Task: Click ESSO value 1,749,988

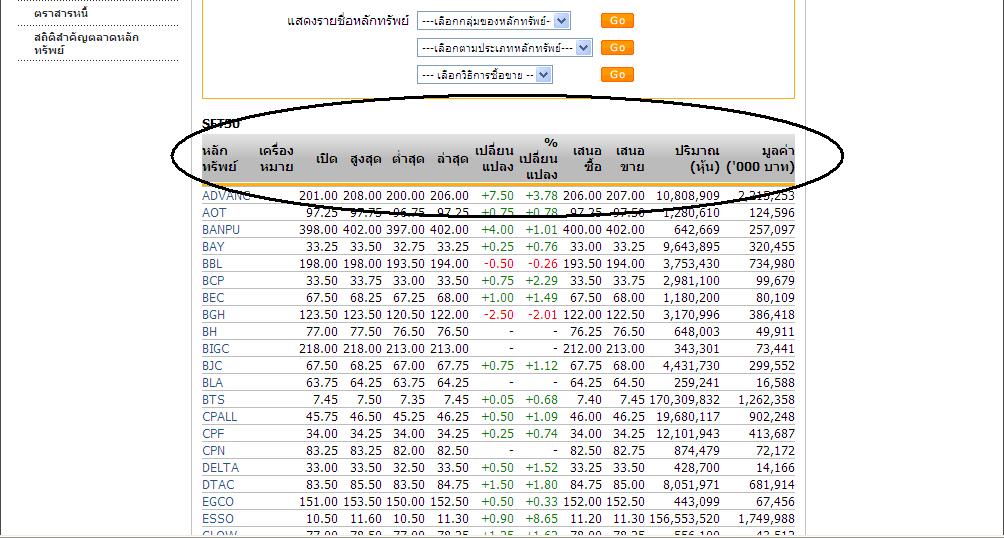Action: point(766,519)
